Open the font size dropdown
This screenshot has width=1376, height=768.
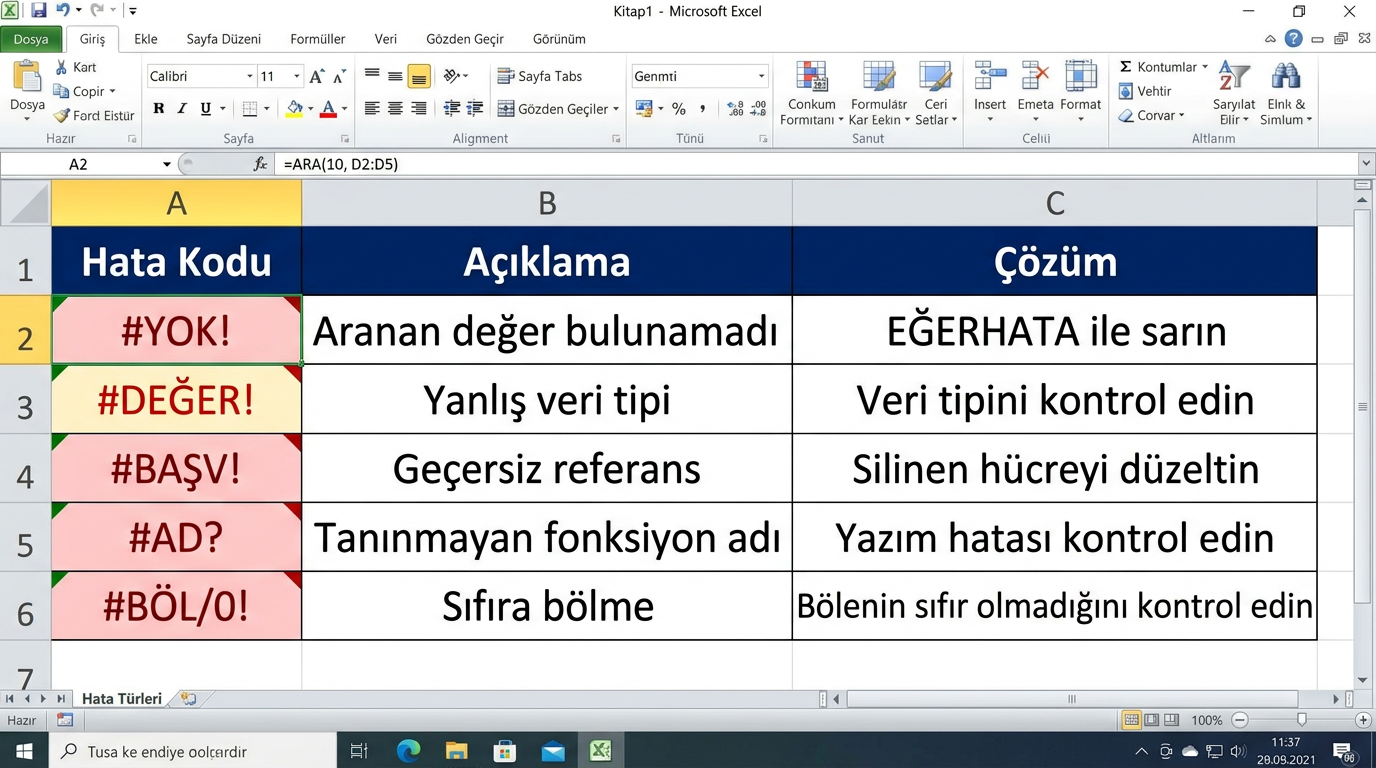pos(296,77)
